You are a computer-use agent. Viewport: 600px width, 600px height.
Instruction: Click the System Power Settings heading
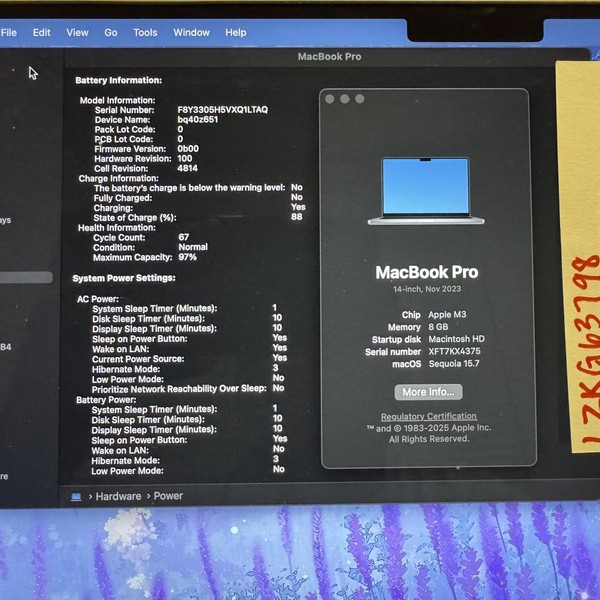pos(124,278)
